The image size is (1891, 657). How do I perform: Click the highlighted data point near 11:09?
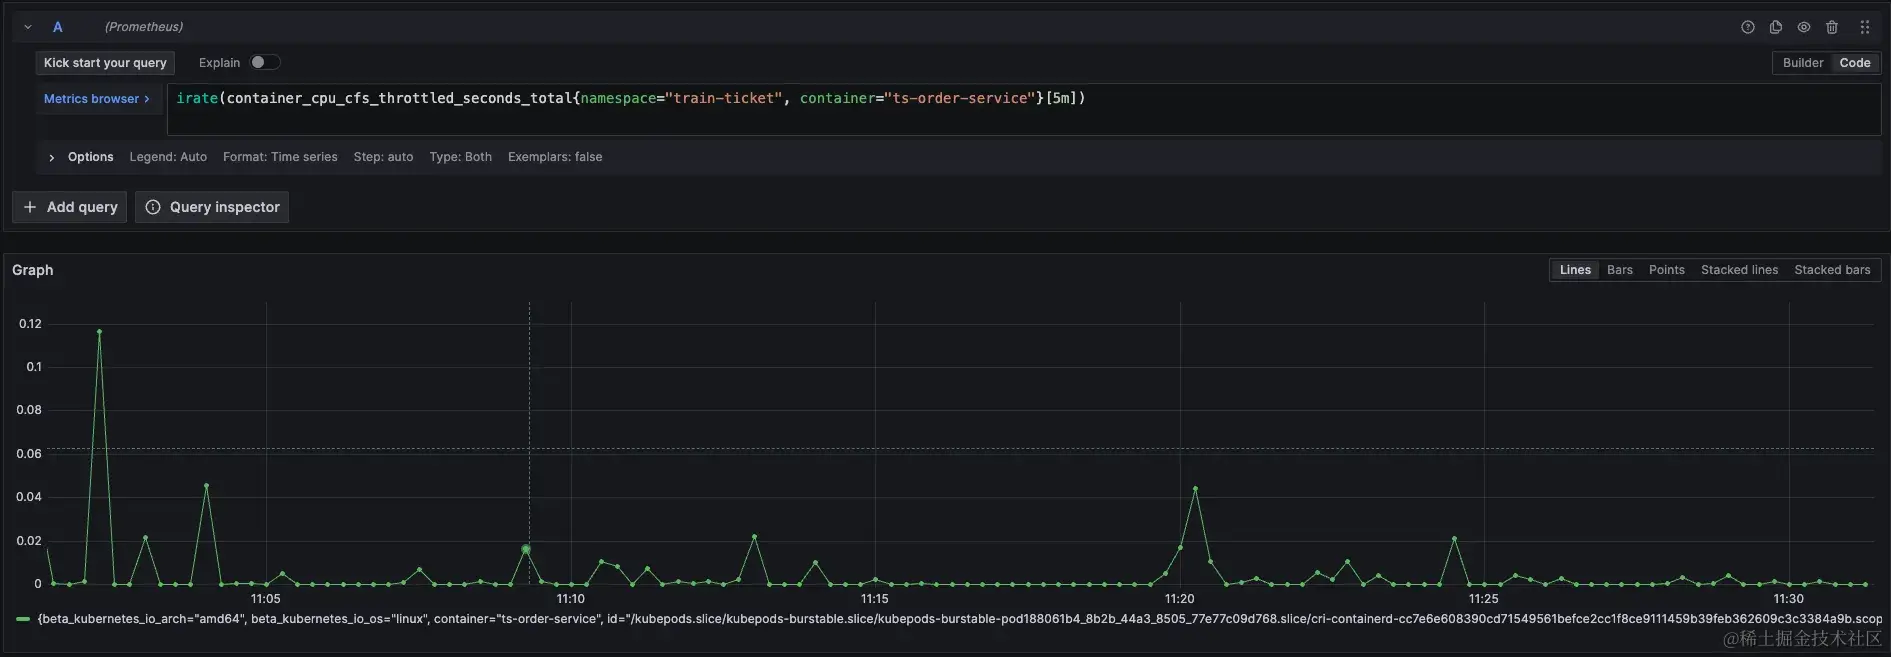[526, 549]
